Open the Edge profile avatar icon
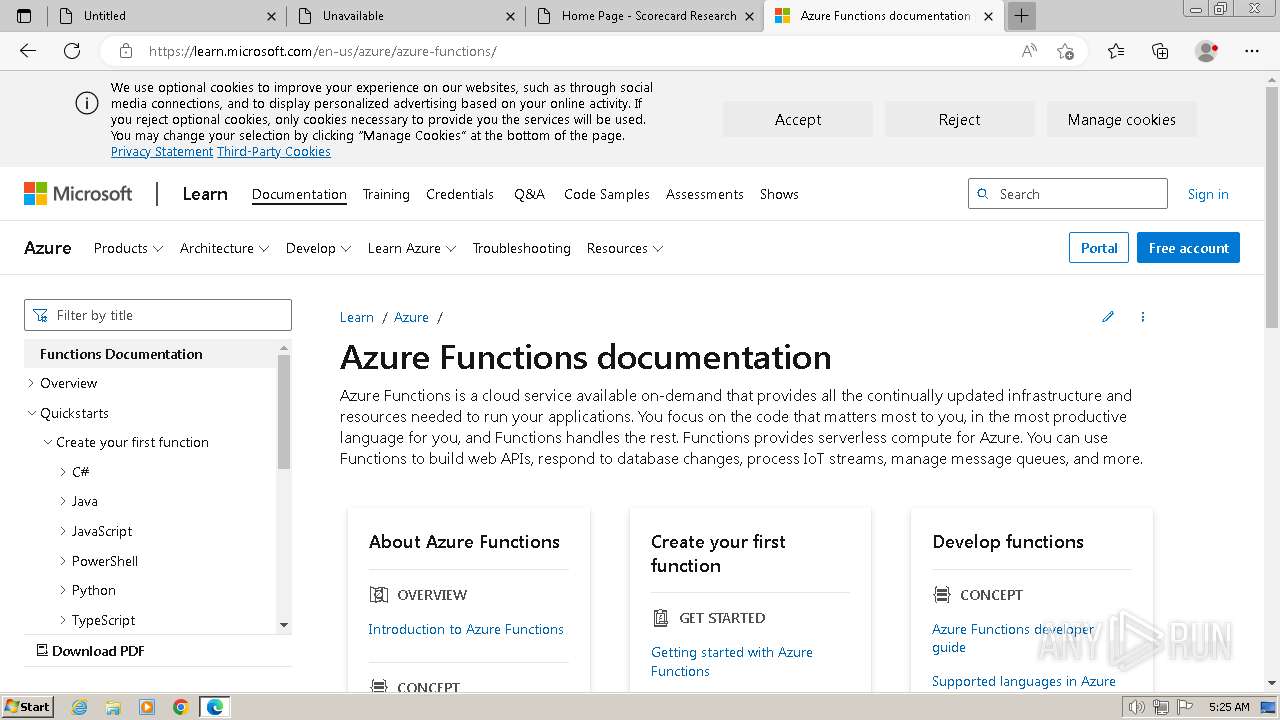Screen dimensions: 1280x720 1207,51
